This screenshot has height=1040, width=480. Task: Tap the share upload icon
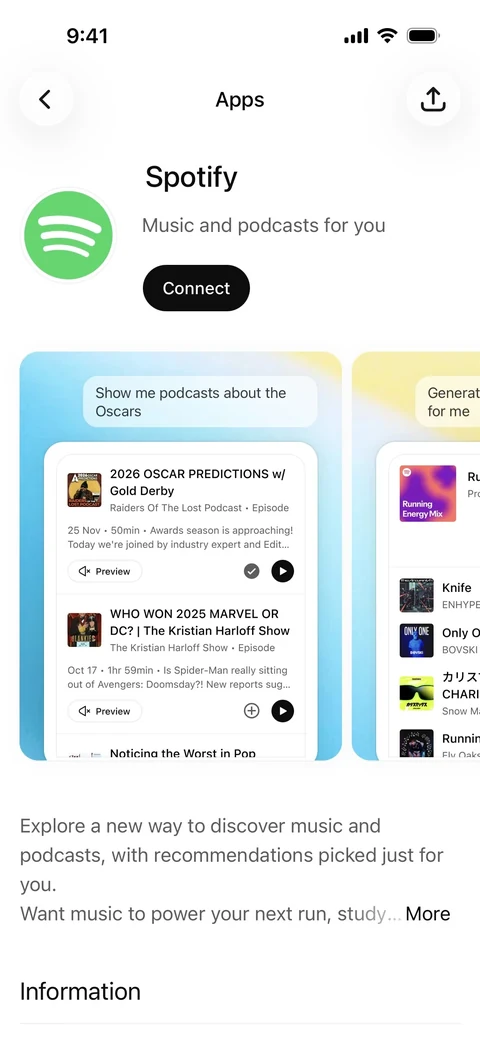click(433, 99)
